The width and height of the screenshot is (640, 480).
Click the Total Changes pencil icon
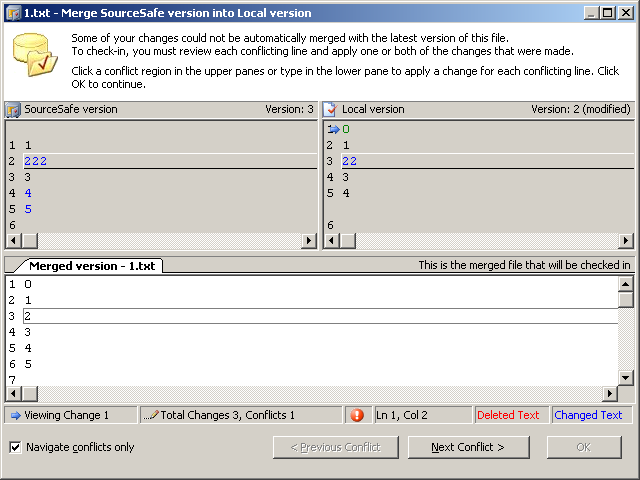(x=151, y=415)
